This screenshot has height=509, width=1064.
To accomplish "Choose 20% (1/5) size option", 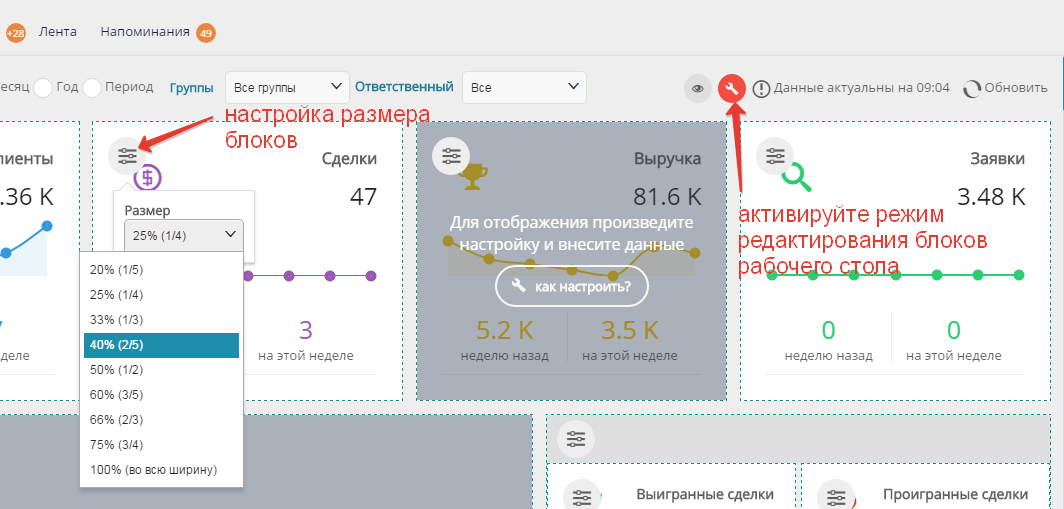I will pos(162,270).
